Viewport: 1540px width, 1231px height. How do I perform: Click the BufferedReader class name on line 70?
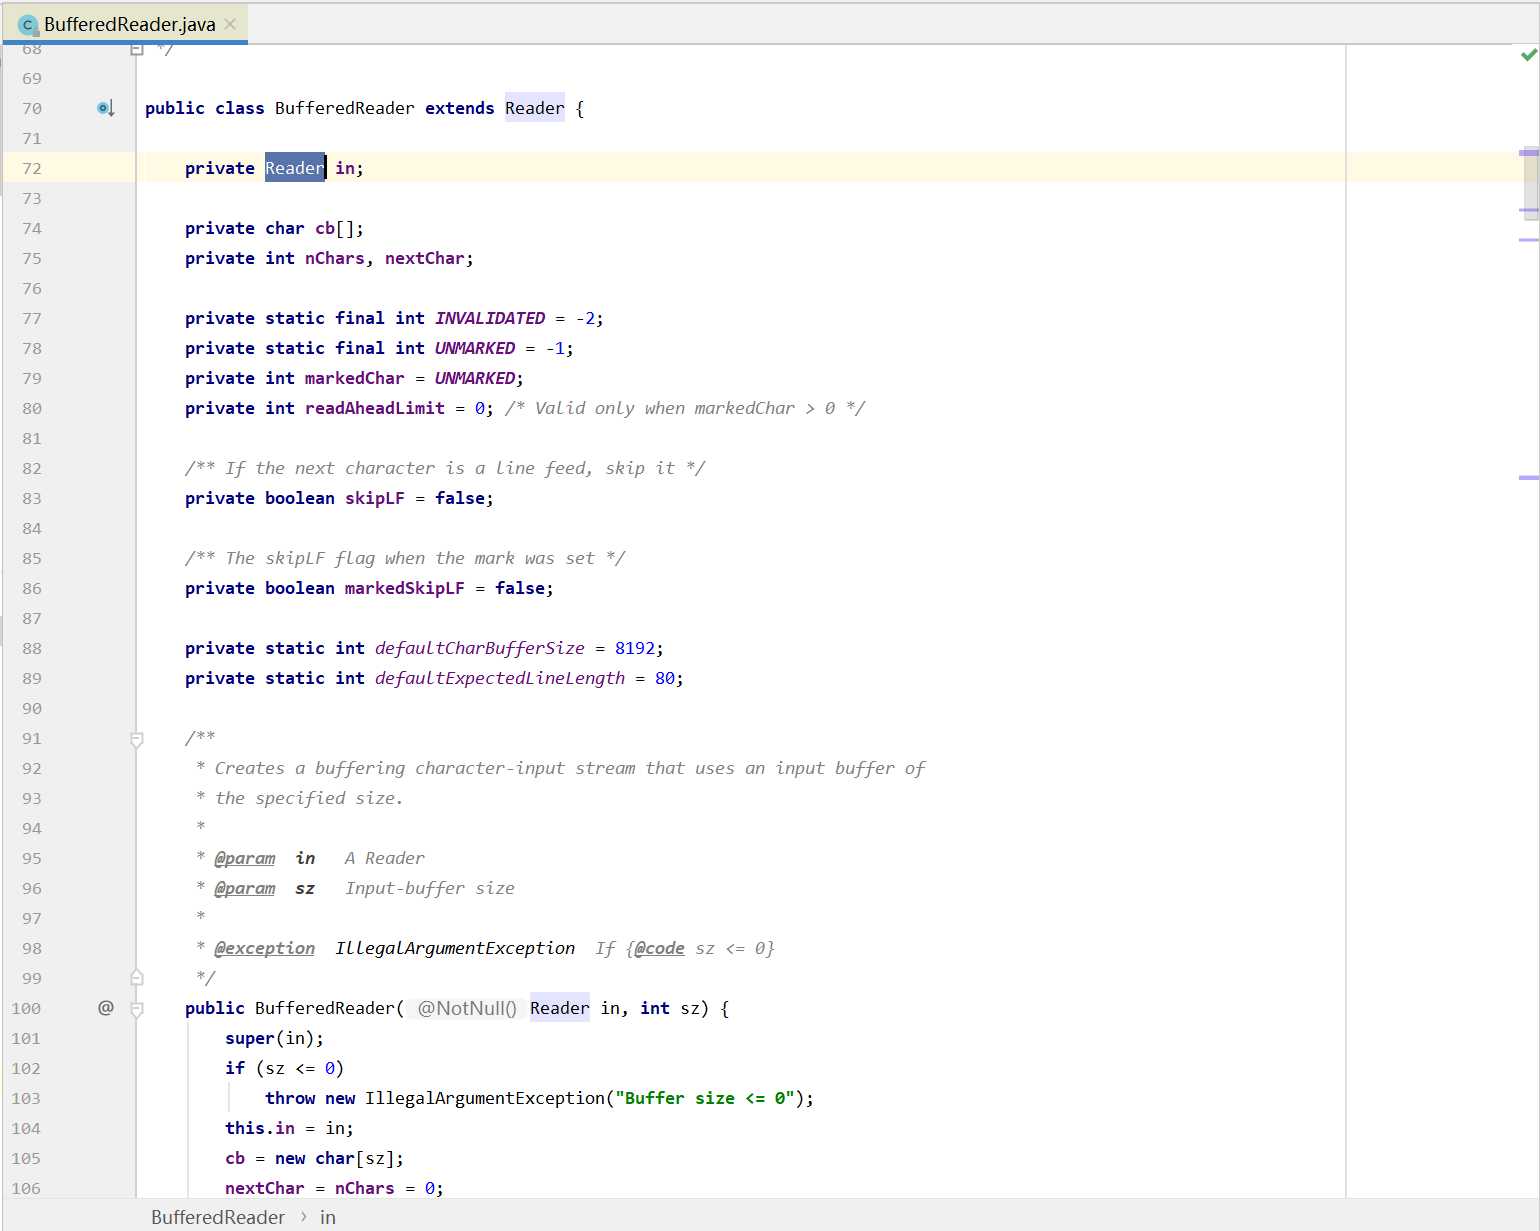pyautogui.click(x=345, y=108)
